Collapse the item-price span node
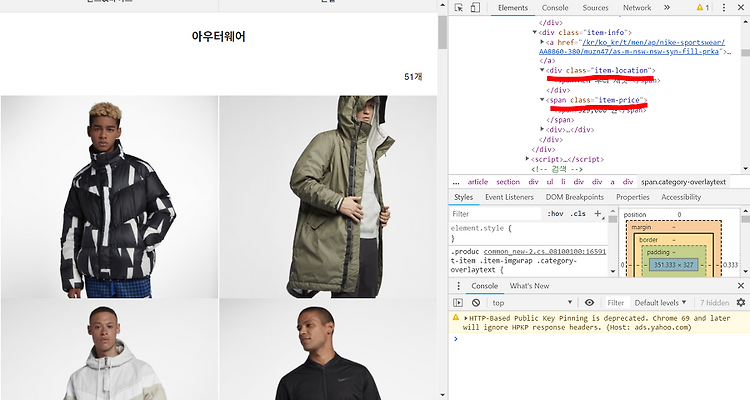The width and height of the screenshot is (750, 400). pyautogui.click(x=542, y=100)
